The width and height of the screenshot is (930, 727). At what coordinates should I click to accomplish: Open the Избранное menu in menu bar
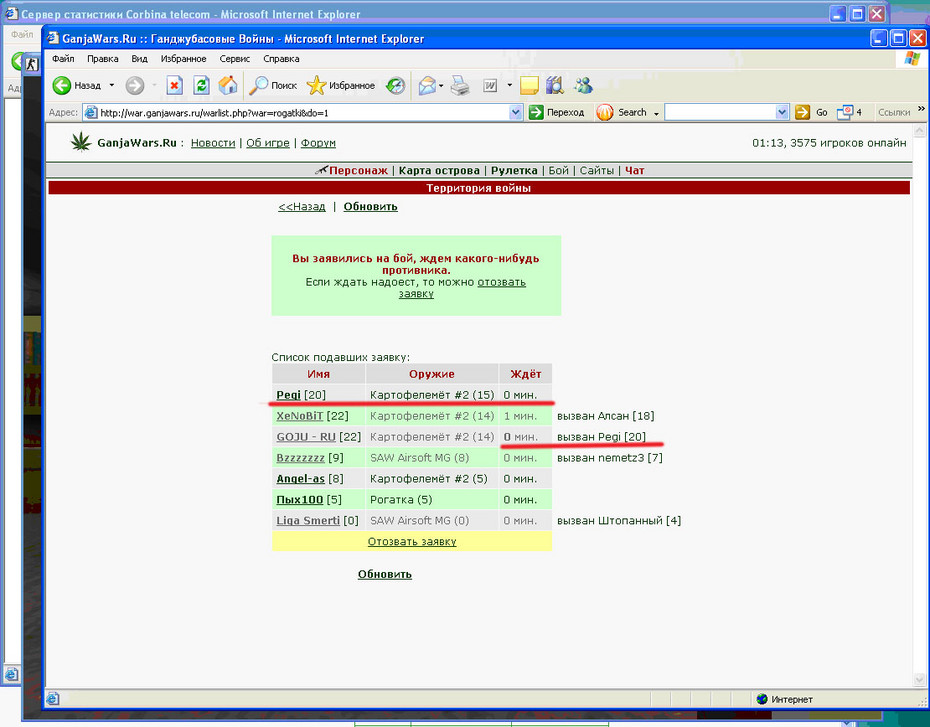[183, 59]
